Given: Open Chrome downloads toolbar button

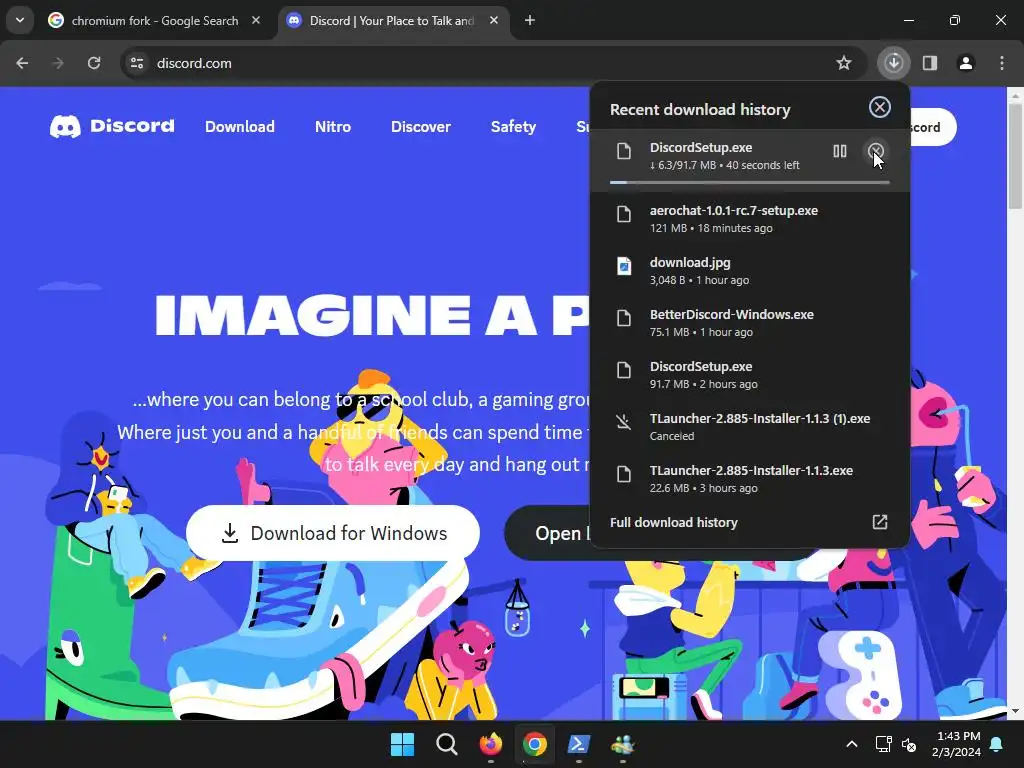Looking at the screenshot, I should pyautogui.click(x=893, y=63).
